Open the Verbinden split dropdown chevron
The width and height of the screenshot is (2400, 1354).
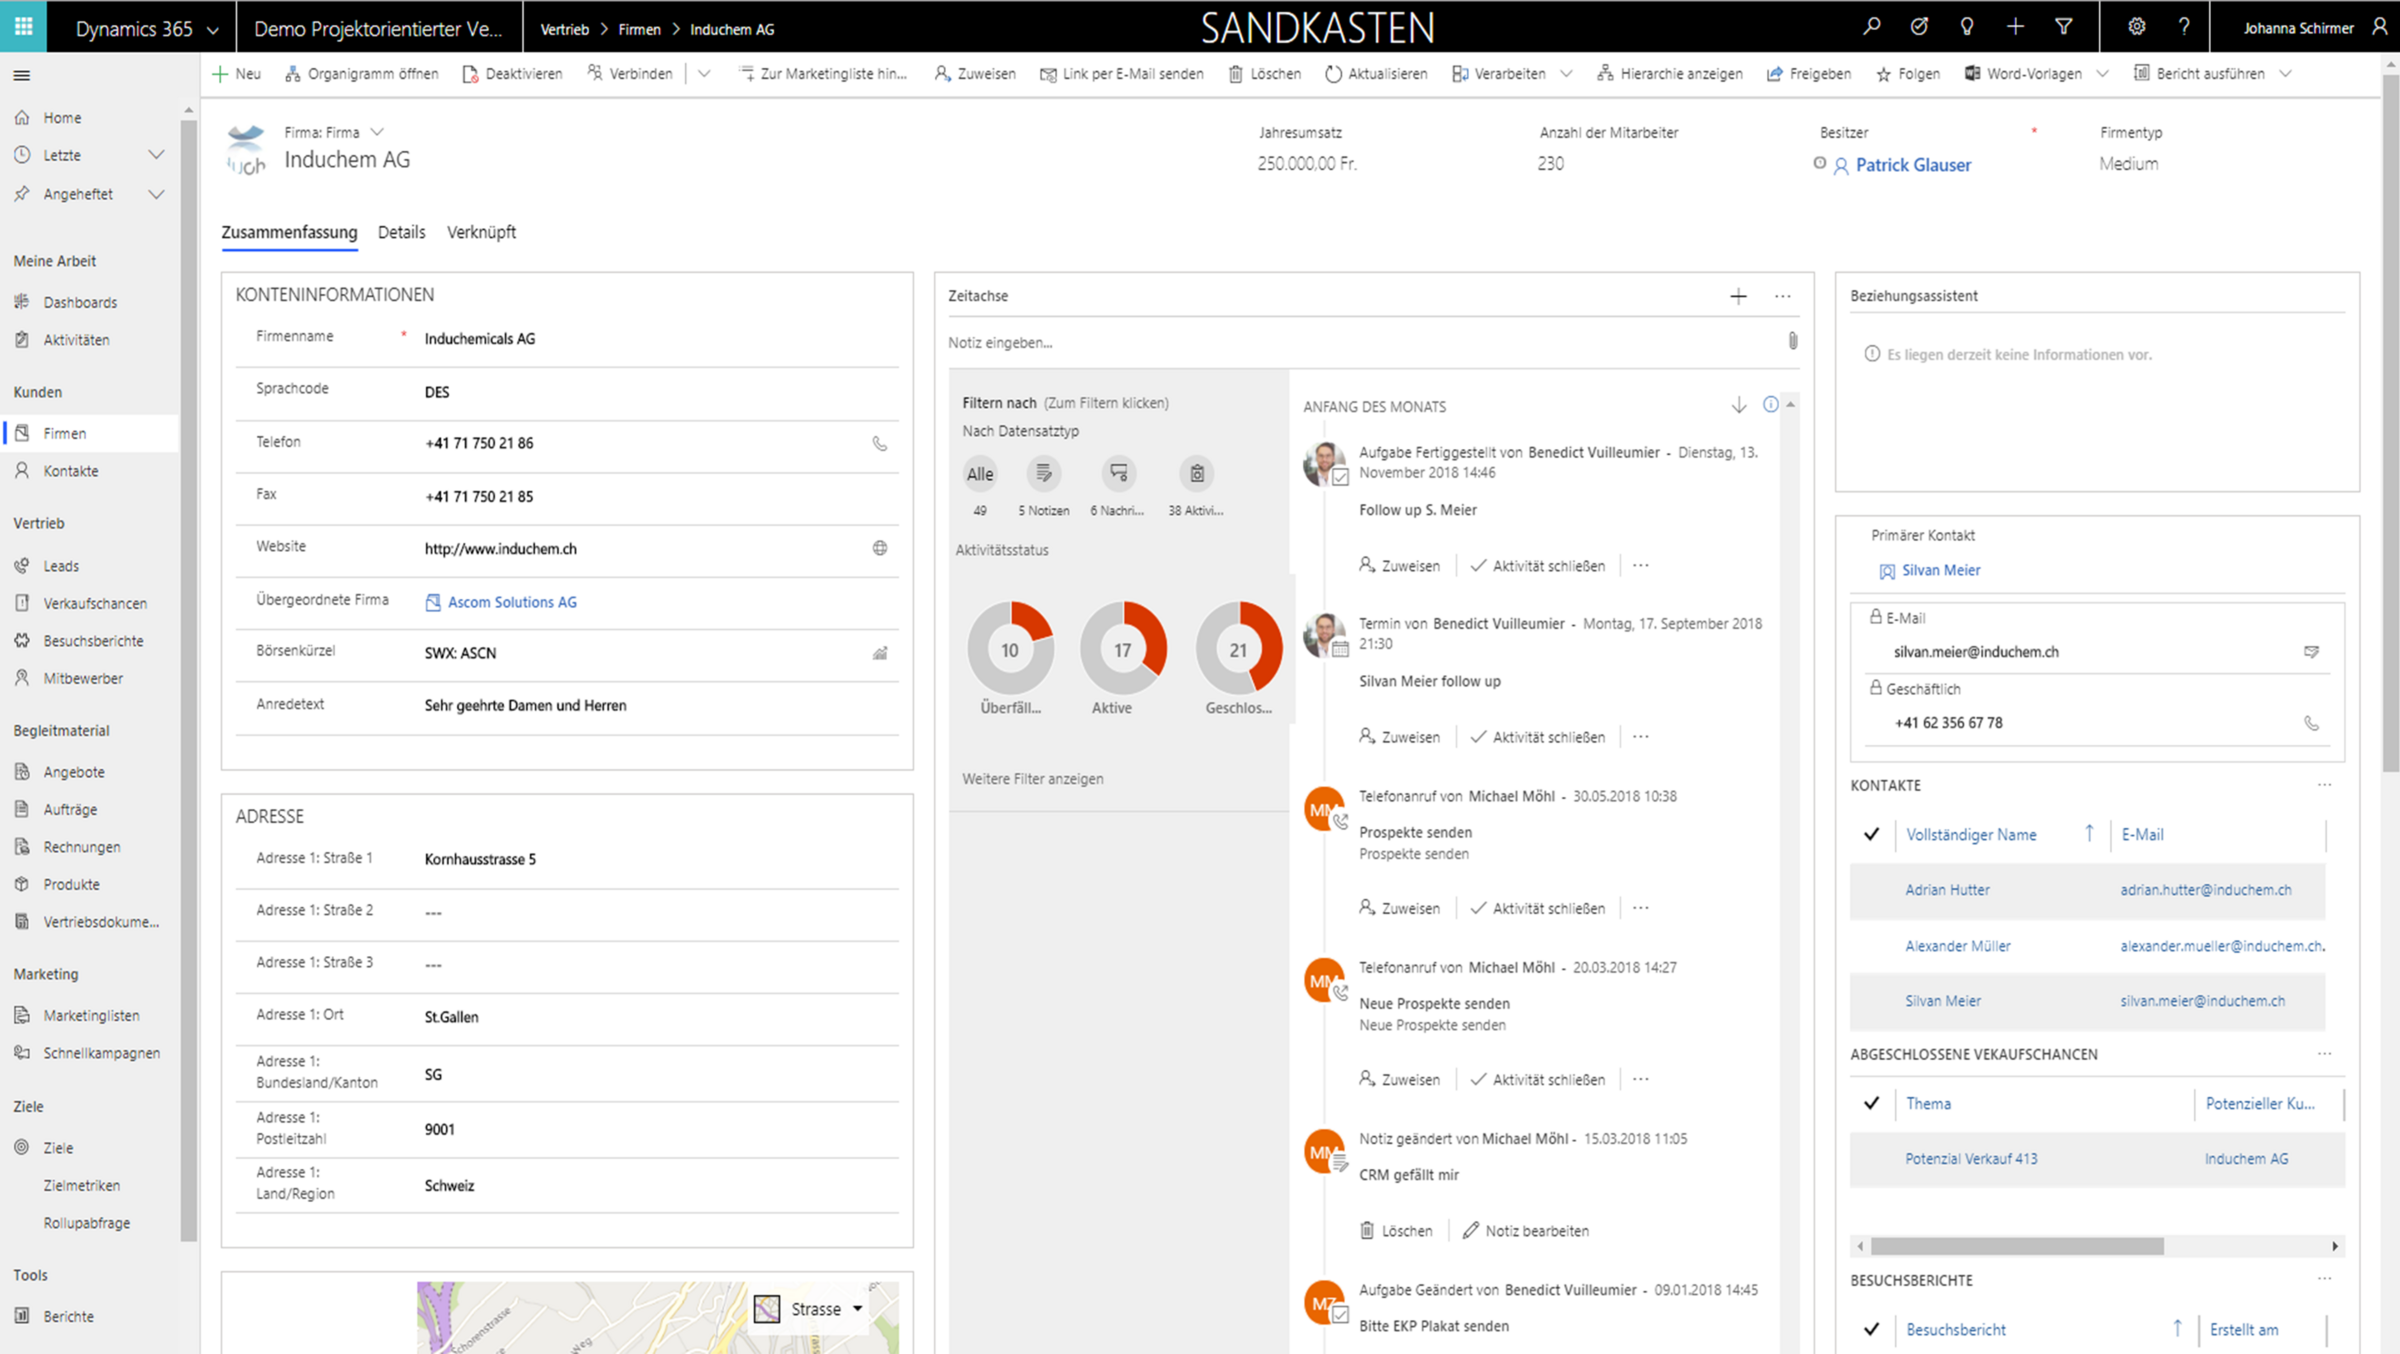704,74
